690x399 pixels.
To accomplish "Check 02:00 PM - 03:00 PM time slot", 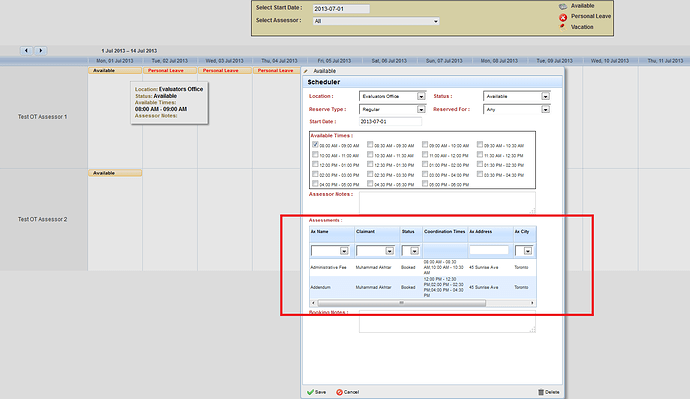I will 315,174.
